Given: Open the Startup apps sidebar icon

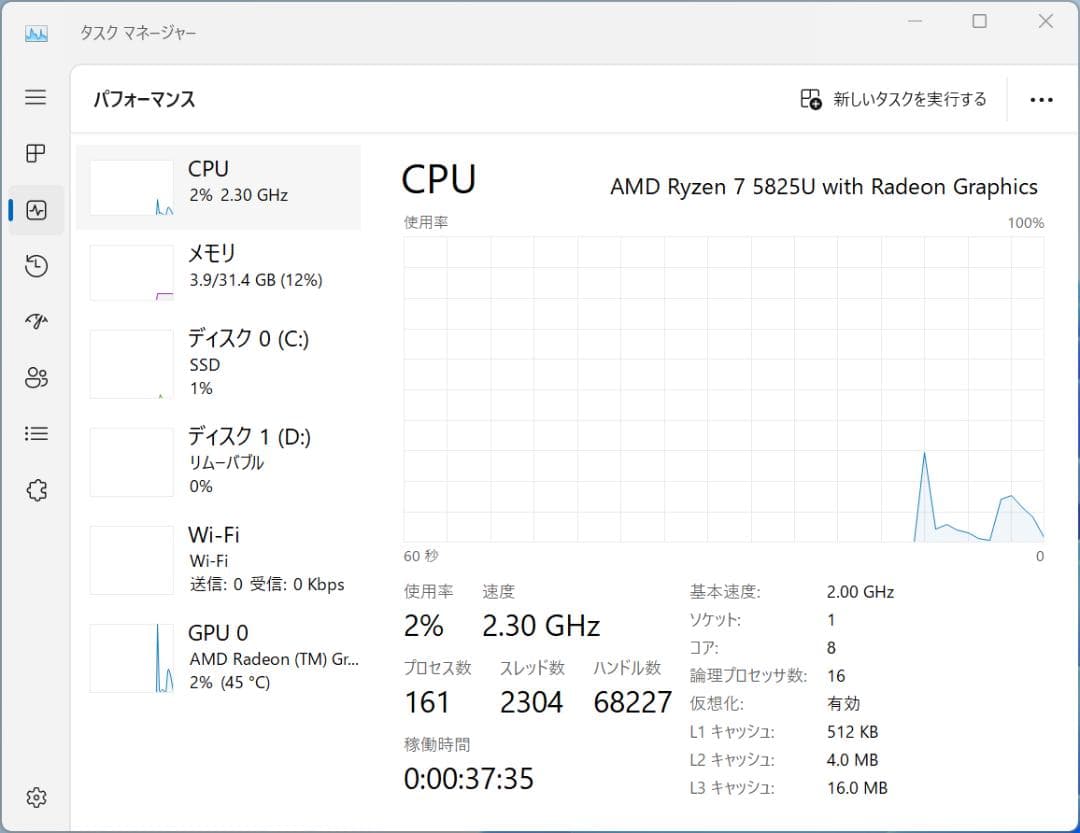Looking at the screenshot, I should [x=36, y=321].
